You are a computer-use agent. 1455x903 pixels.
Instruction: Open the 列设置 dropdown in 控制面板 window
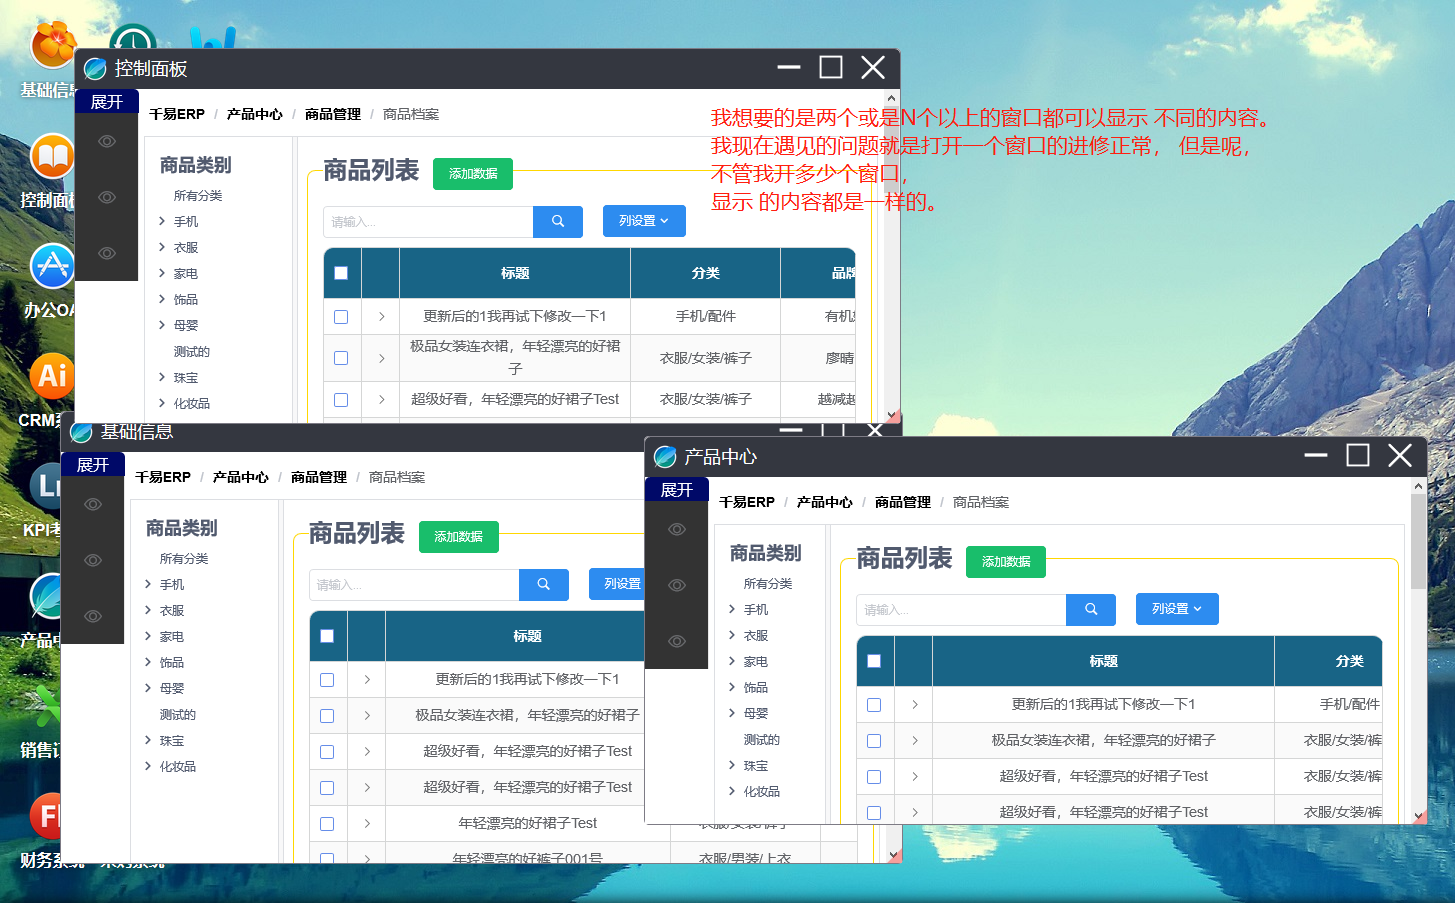click(x=644, y=221)
